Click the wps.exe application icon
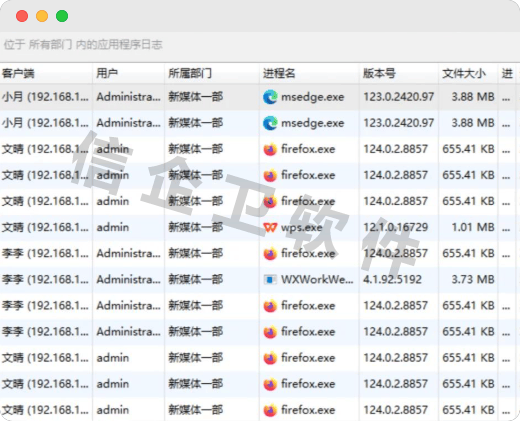Screen dimensions: 520x421 click(270, 228)
